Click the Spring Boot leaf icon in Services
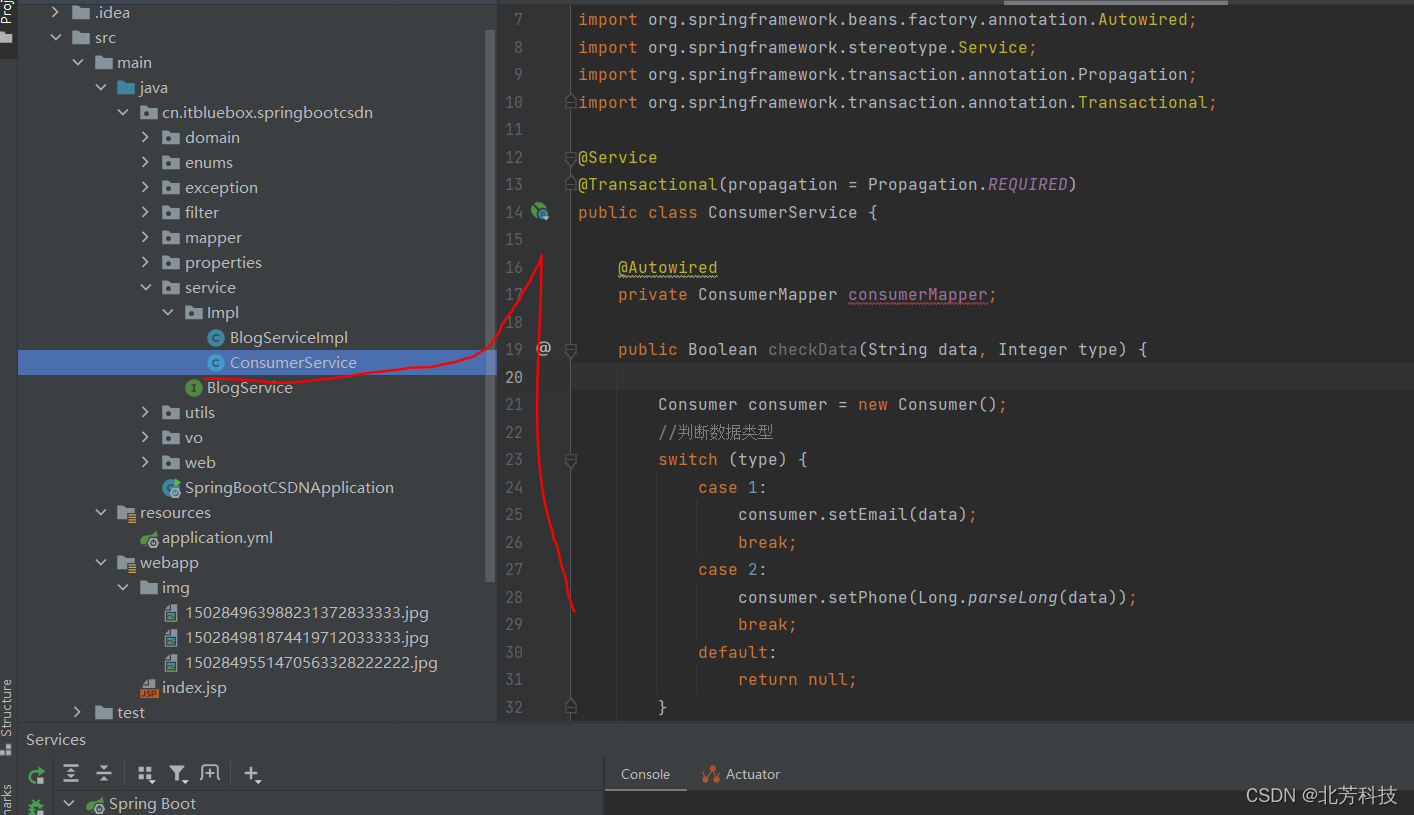Viewport: 1414px width, 815px height. 96,804
